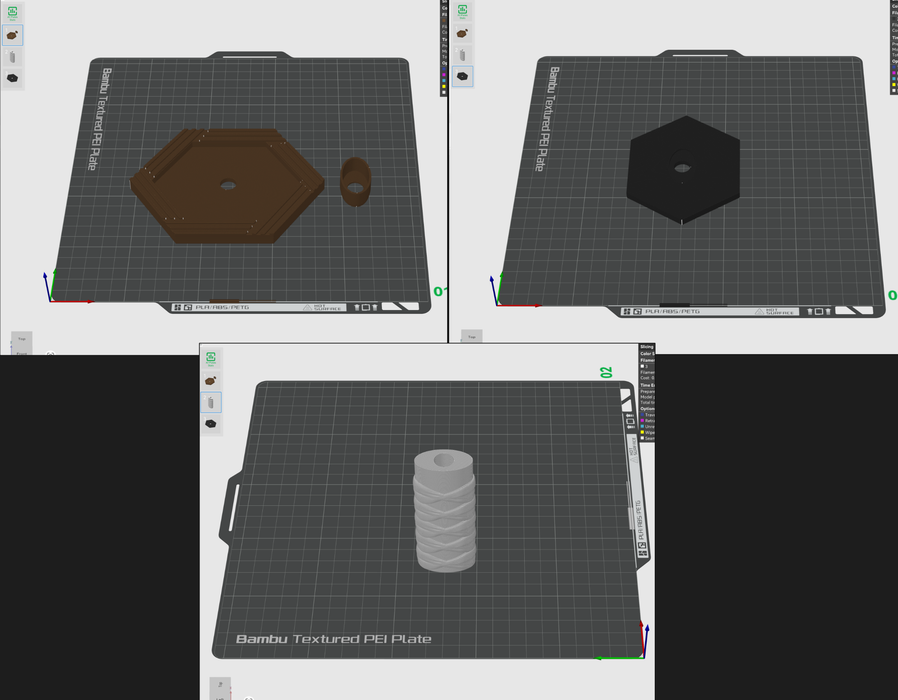Select the highlighted black hexagon thumbnail in top-right view
The image size is (898, 700).
(462, 76)
